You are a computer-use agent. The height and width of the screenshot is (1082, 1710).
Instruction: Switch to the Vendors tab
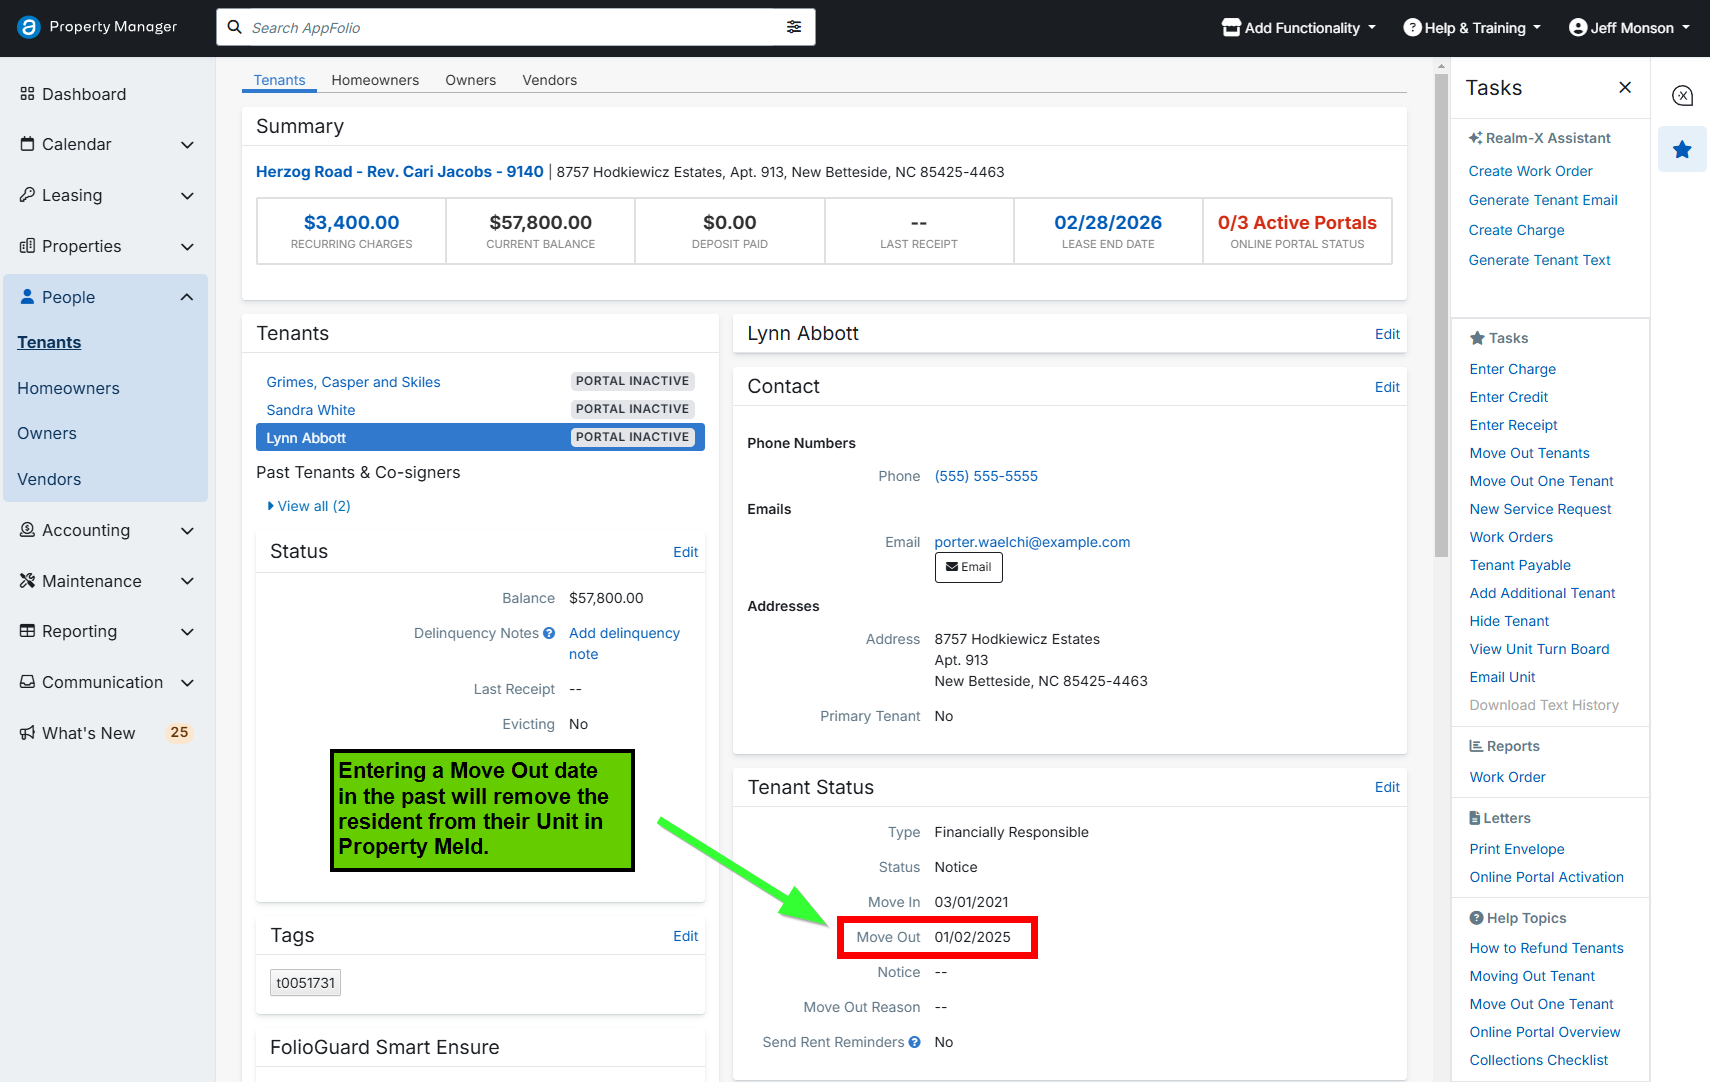549,80
